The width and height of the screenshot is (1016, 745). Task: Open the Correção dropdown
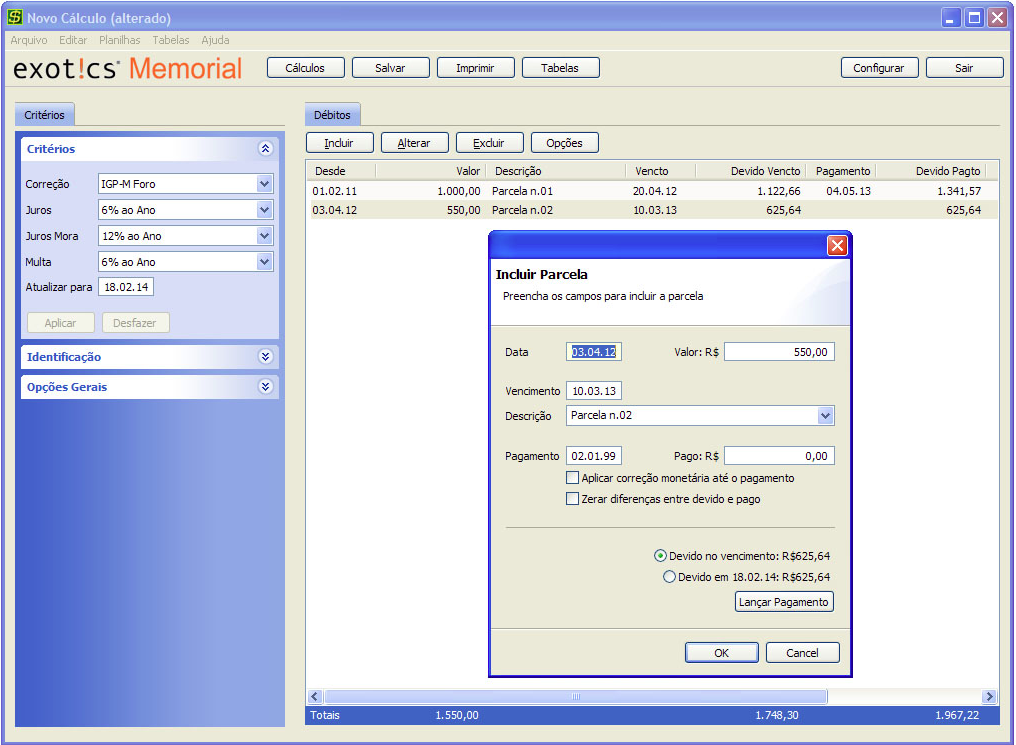[x=264, y=184]
